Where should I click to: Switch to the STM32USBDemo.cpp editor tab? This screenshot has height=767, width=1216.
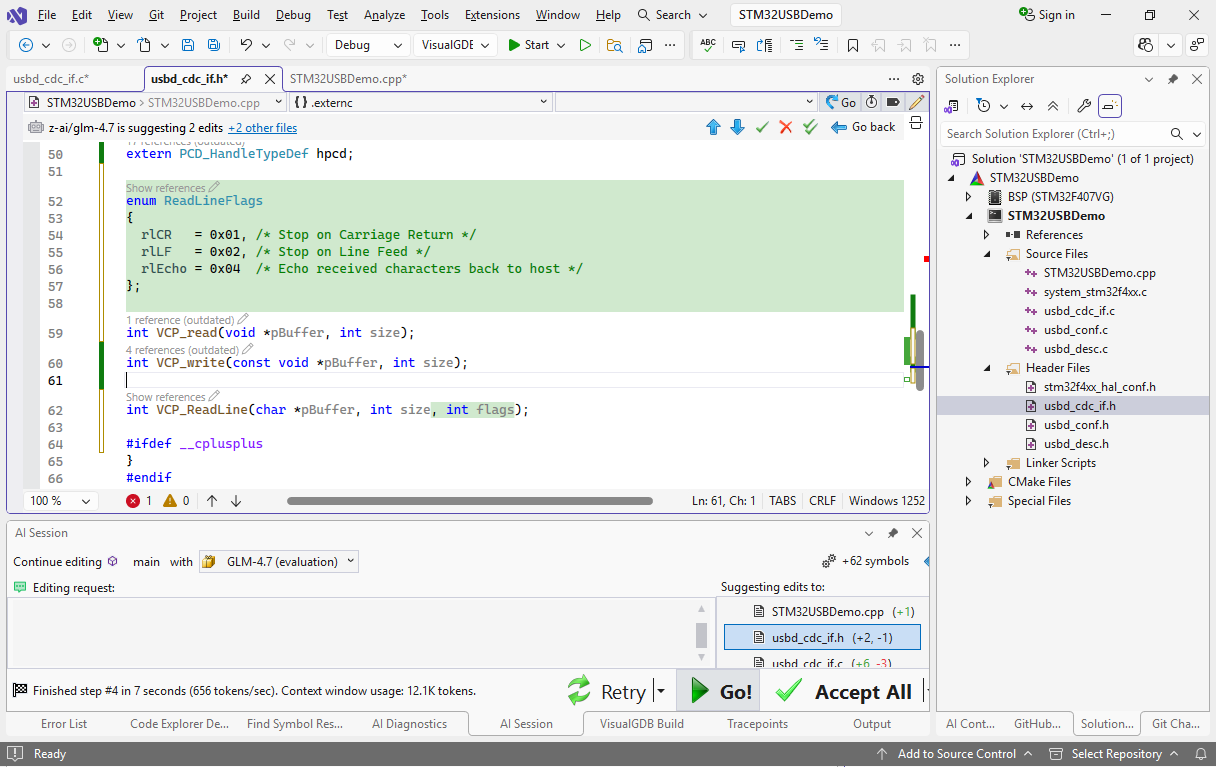point(347,79)
